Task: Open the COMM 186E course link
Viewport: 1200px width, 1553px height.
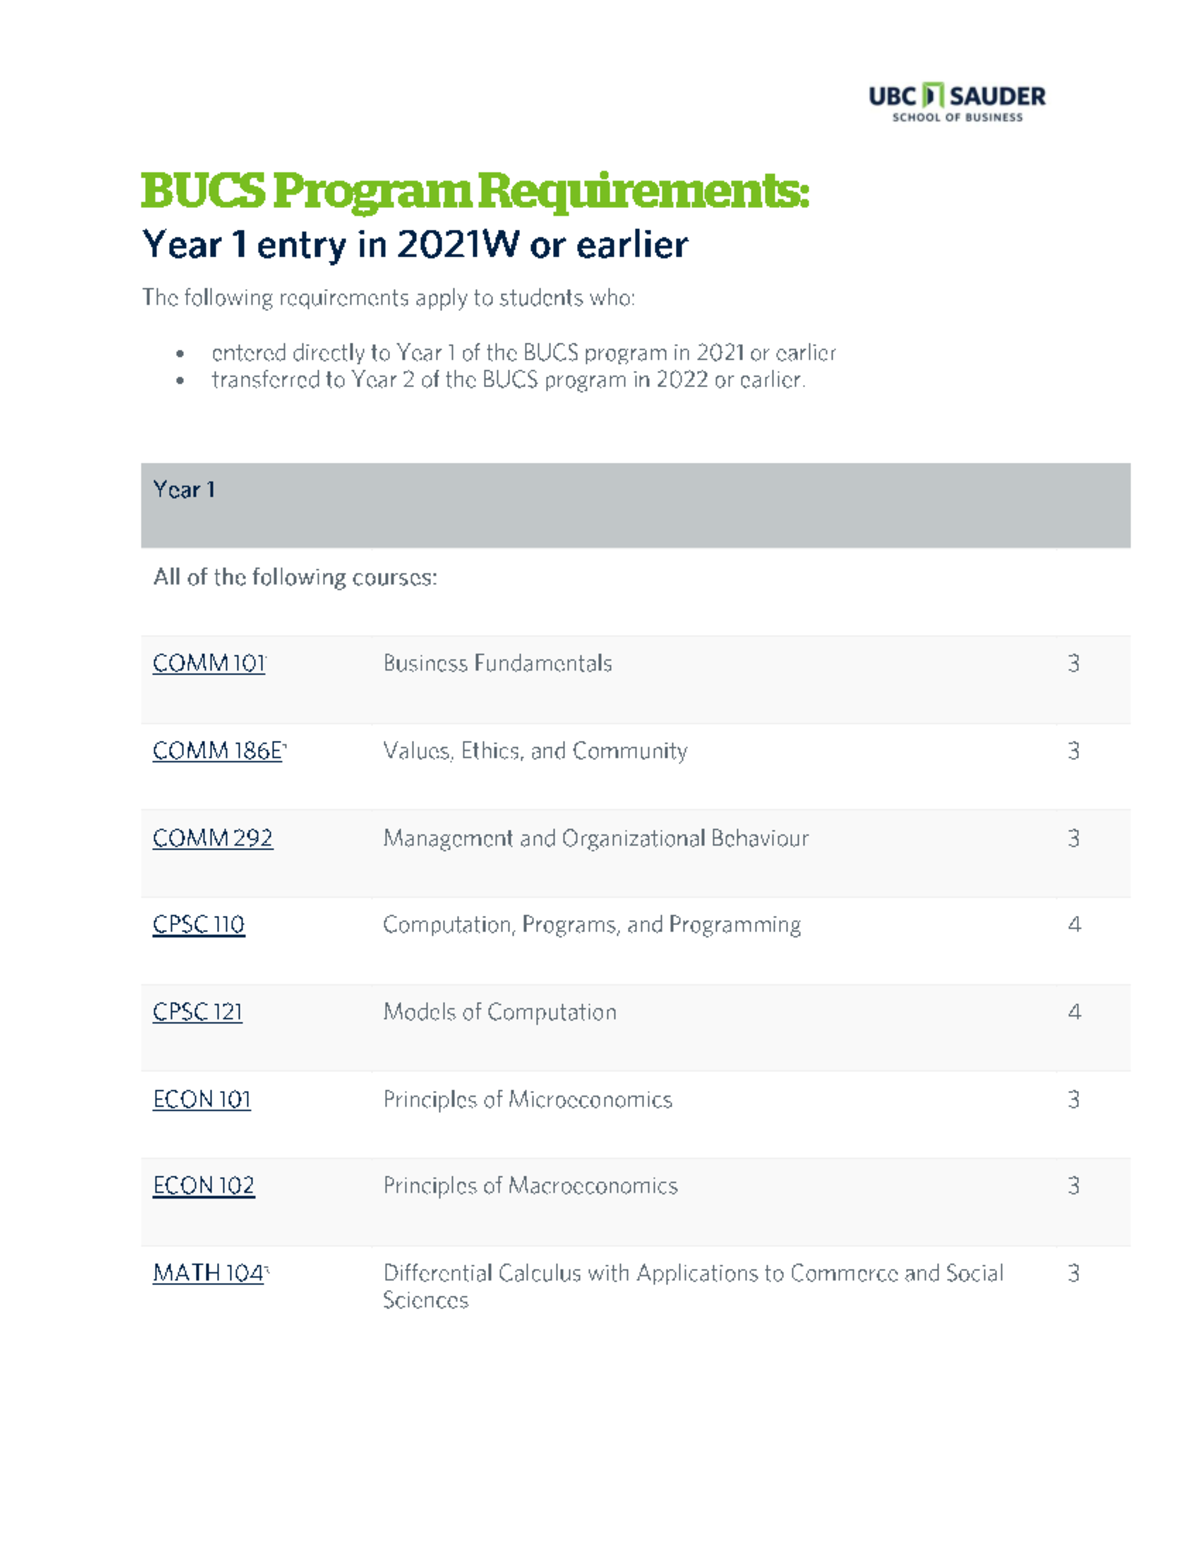Action: (217, 751)
